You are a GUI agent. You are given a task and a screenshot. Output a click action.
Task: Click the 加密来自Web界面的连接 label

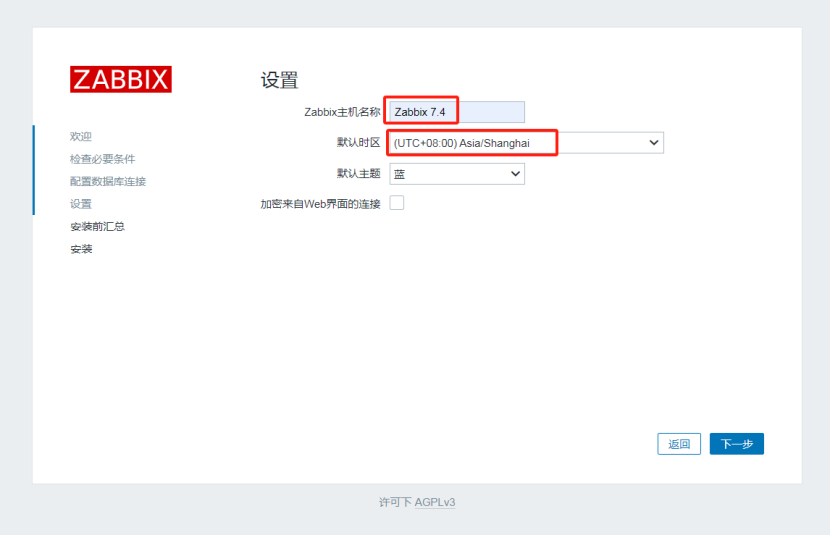click(320, 204)
